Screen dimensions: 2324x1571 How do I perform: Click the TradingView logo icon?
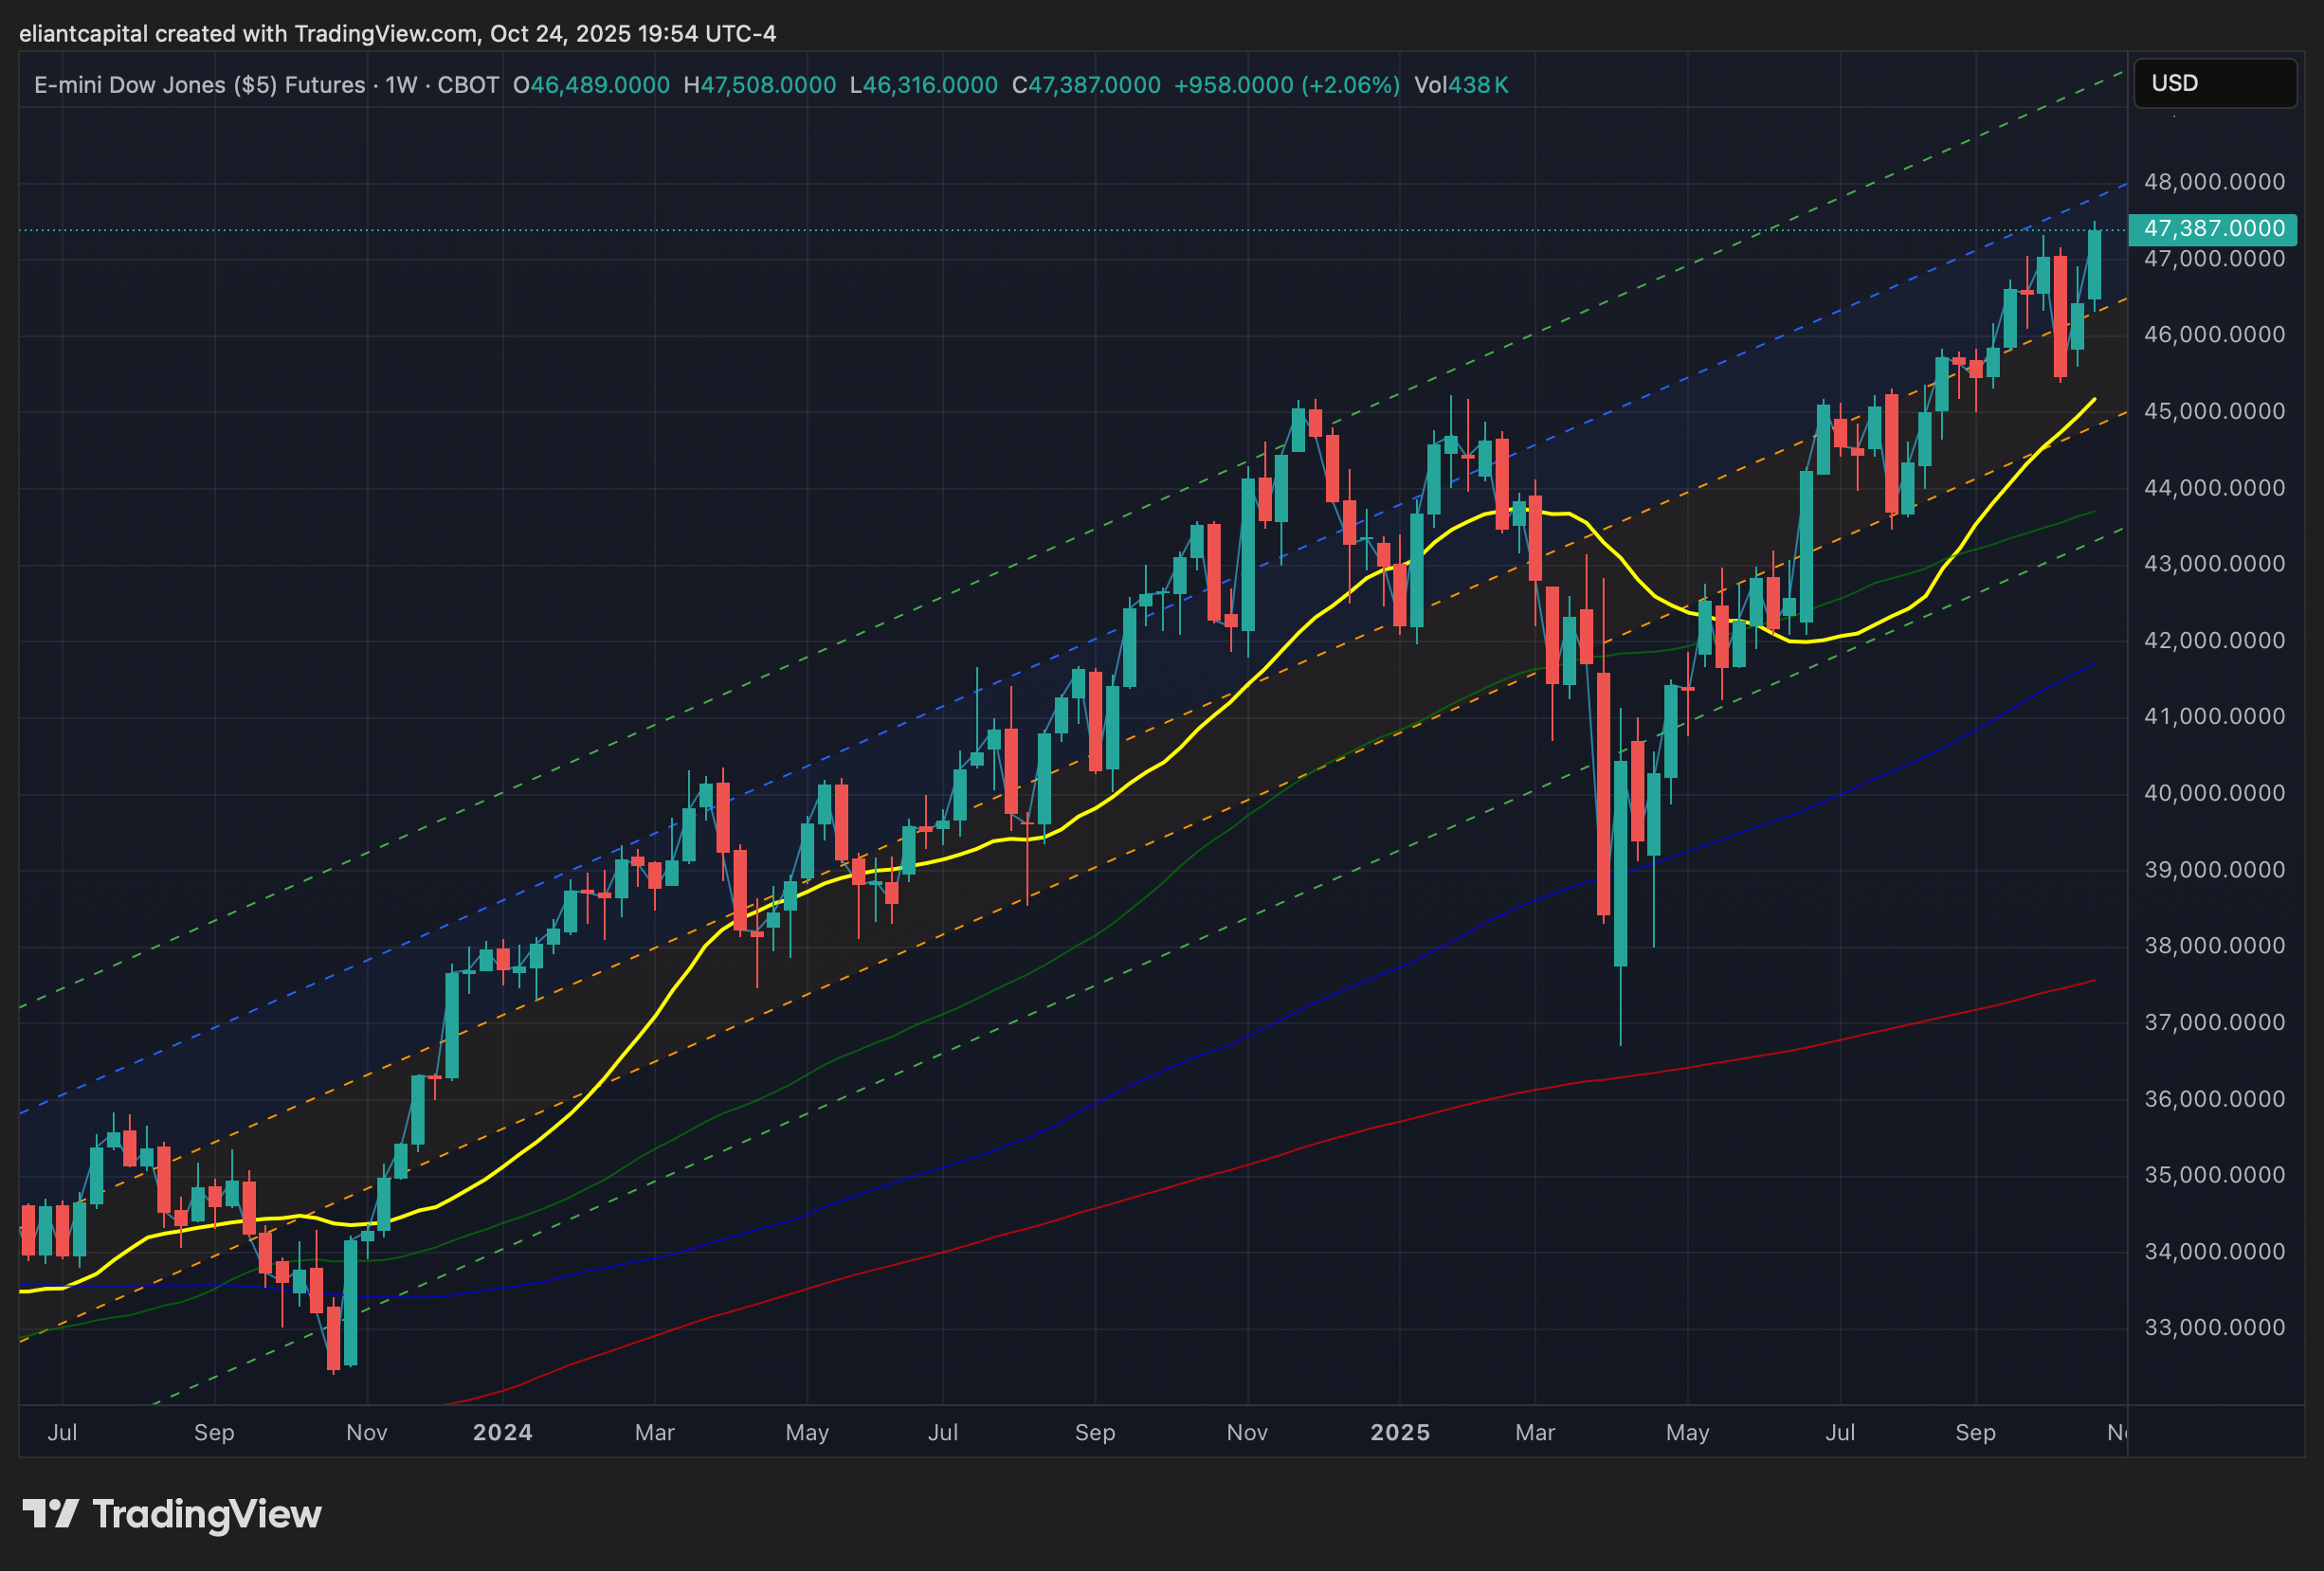pyautogui.click(x=50, y=1513)
